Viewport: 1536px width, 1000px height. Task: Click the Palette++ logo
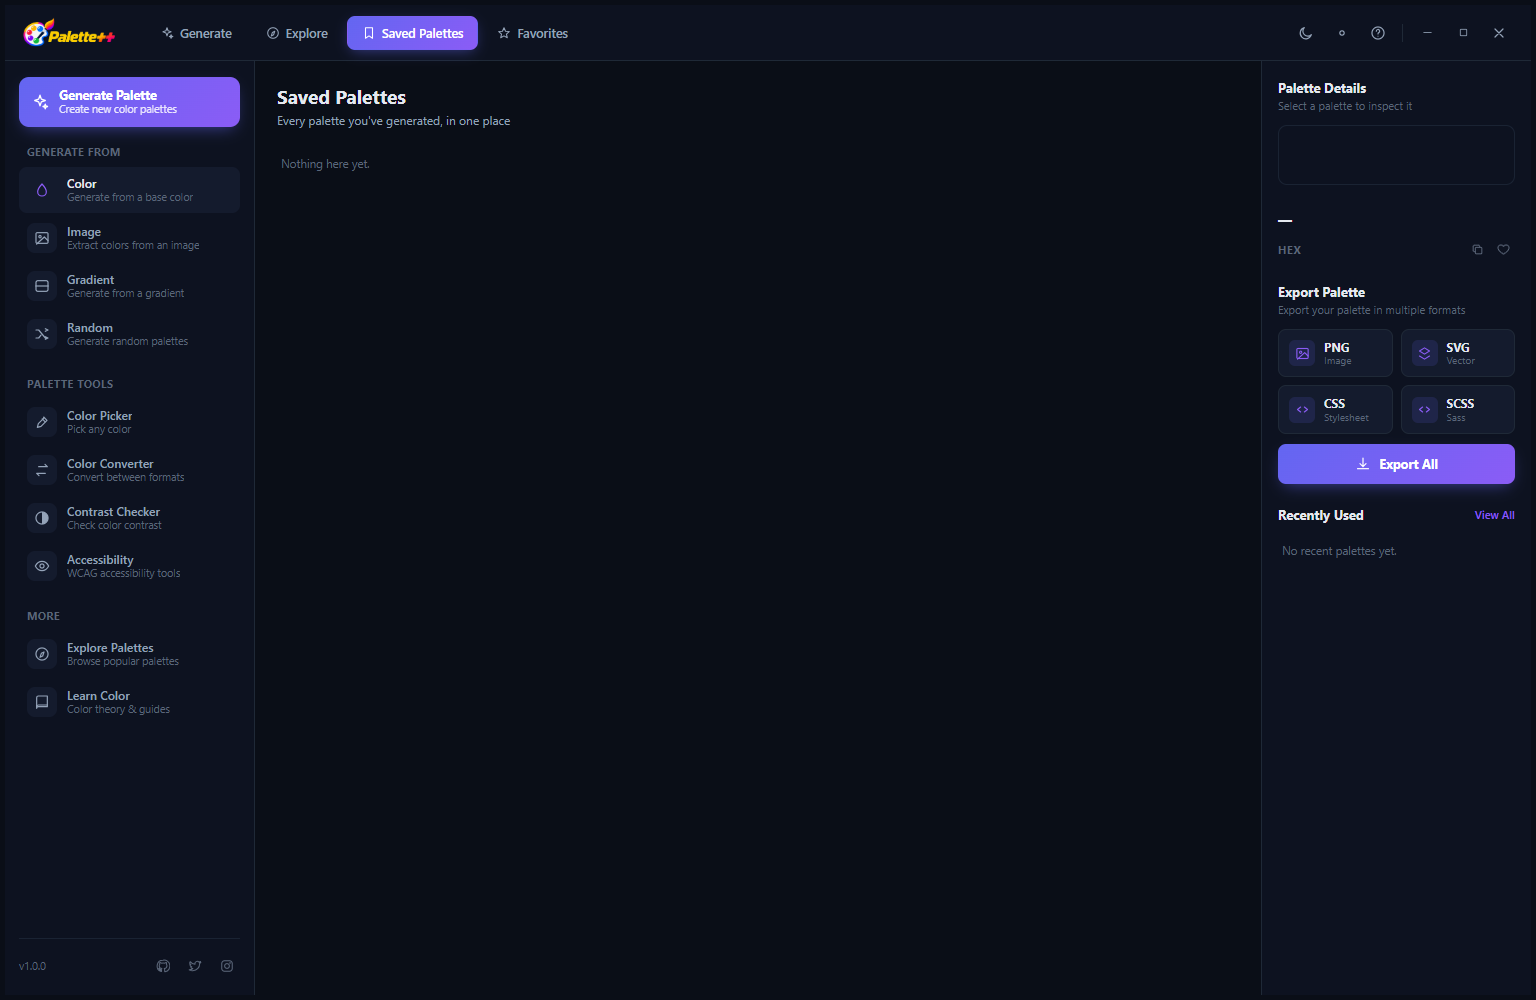(x=69, y=33)
